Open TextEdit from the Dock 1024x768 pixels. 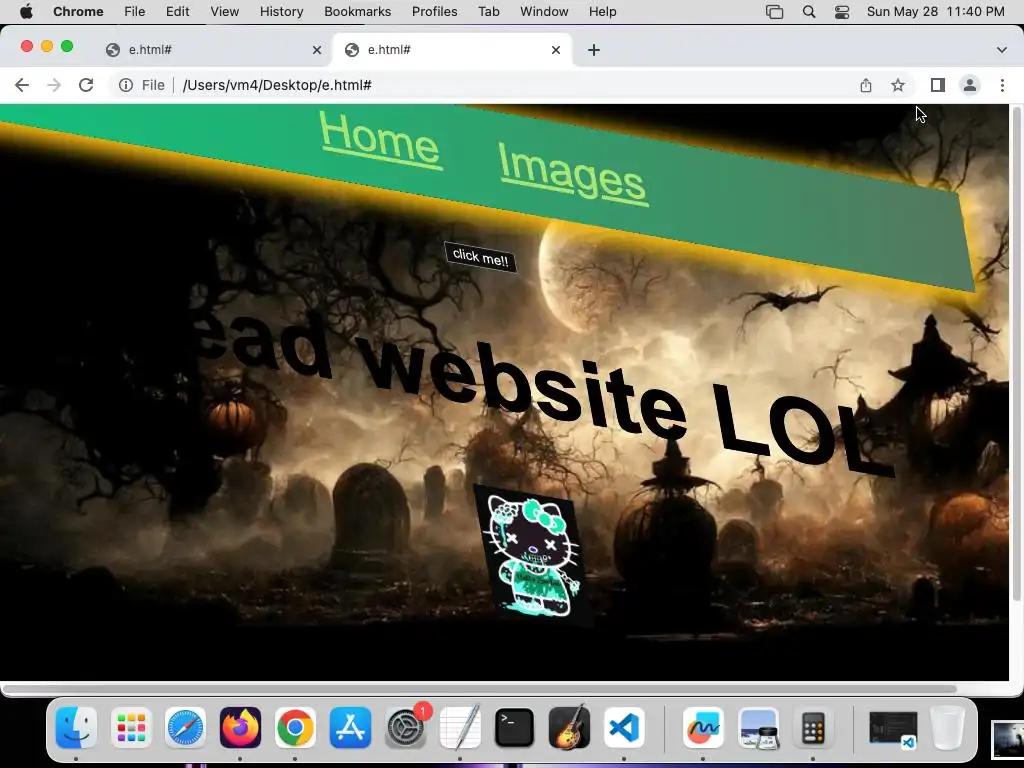[x=460, y=728]
